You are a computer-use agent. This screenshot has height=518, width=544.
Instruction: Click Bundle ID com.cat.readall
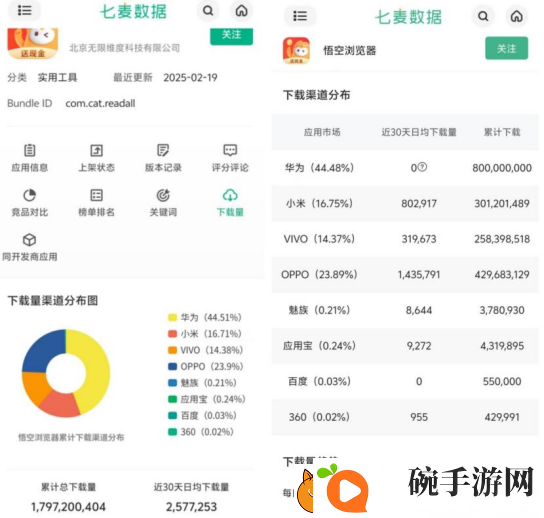coord(100,103)
